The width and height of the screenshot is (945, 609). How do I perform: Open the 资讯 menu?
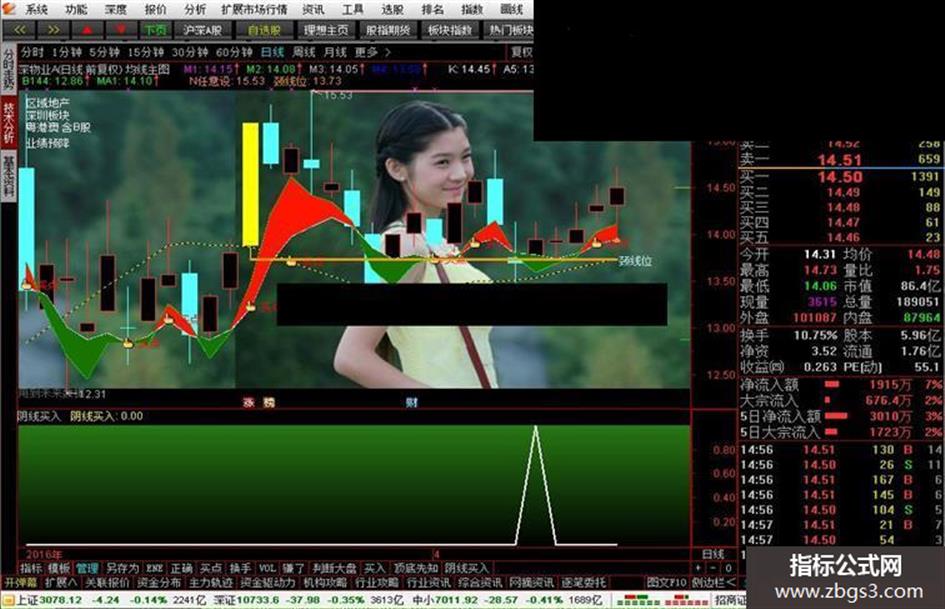tap(313, 10)
